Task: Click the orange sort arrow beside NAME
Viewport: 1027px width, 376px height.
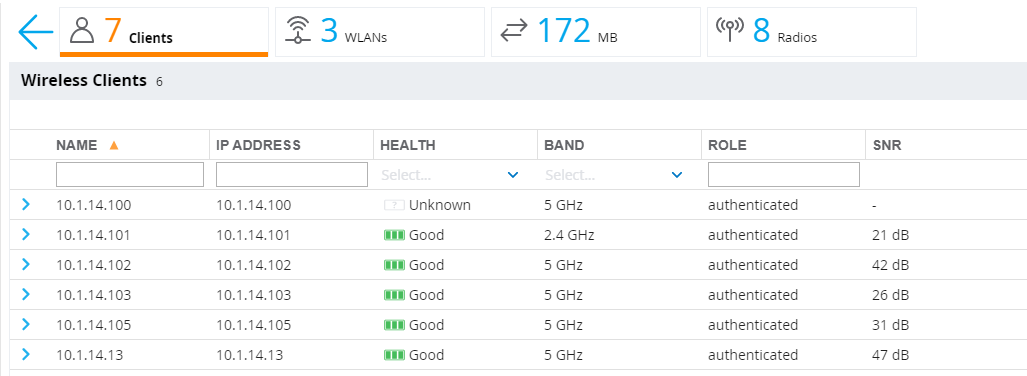Action: 114,145
